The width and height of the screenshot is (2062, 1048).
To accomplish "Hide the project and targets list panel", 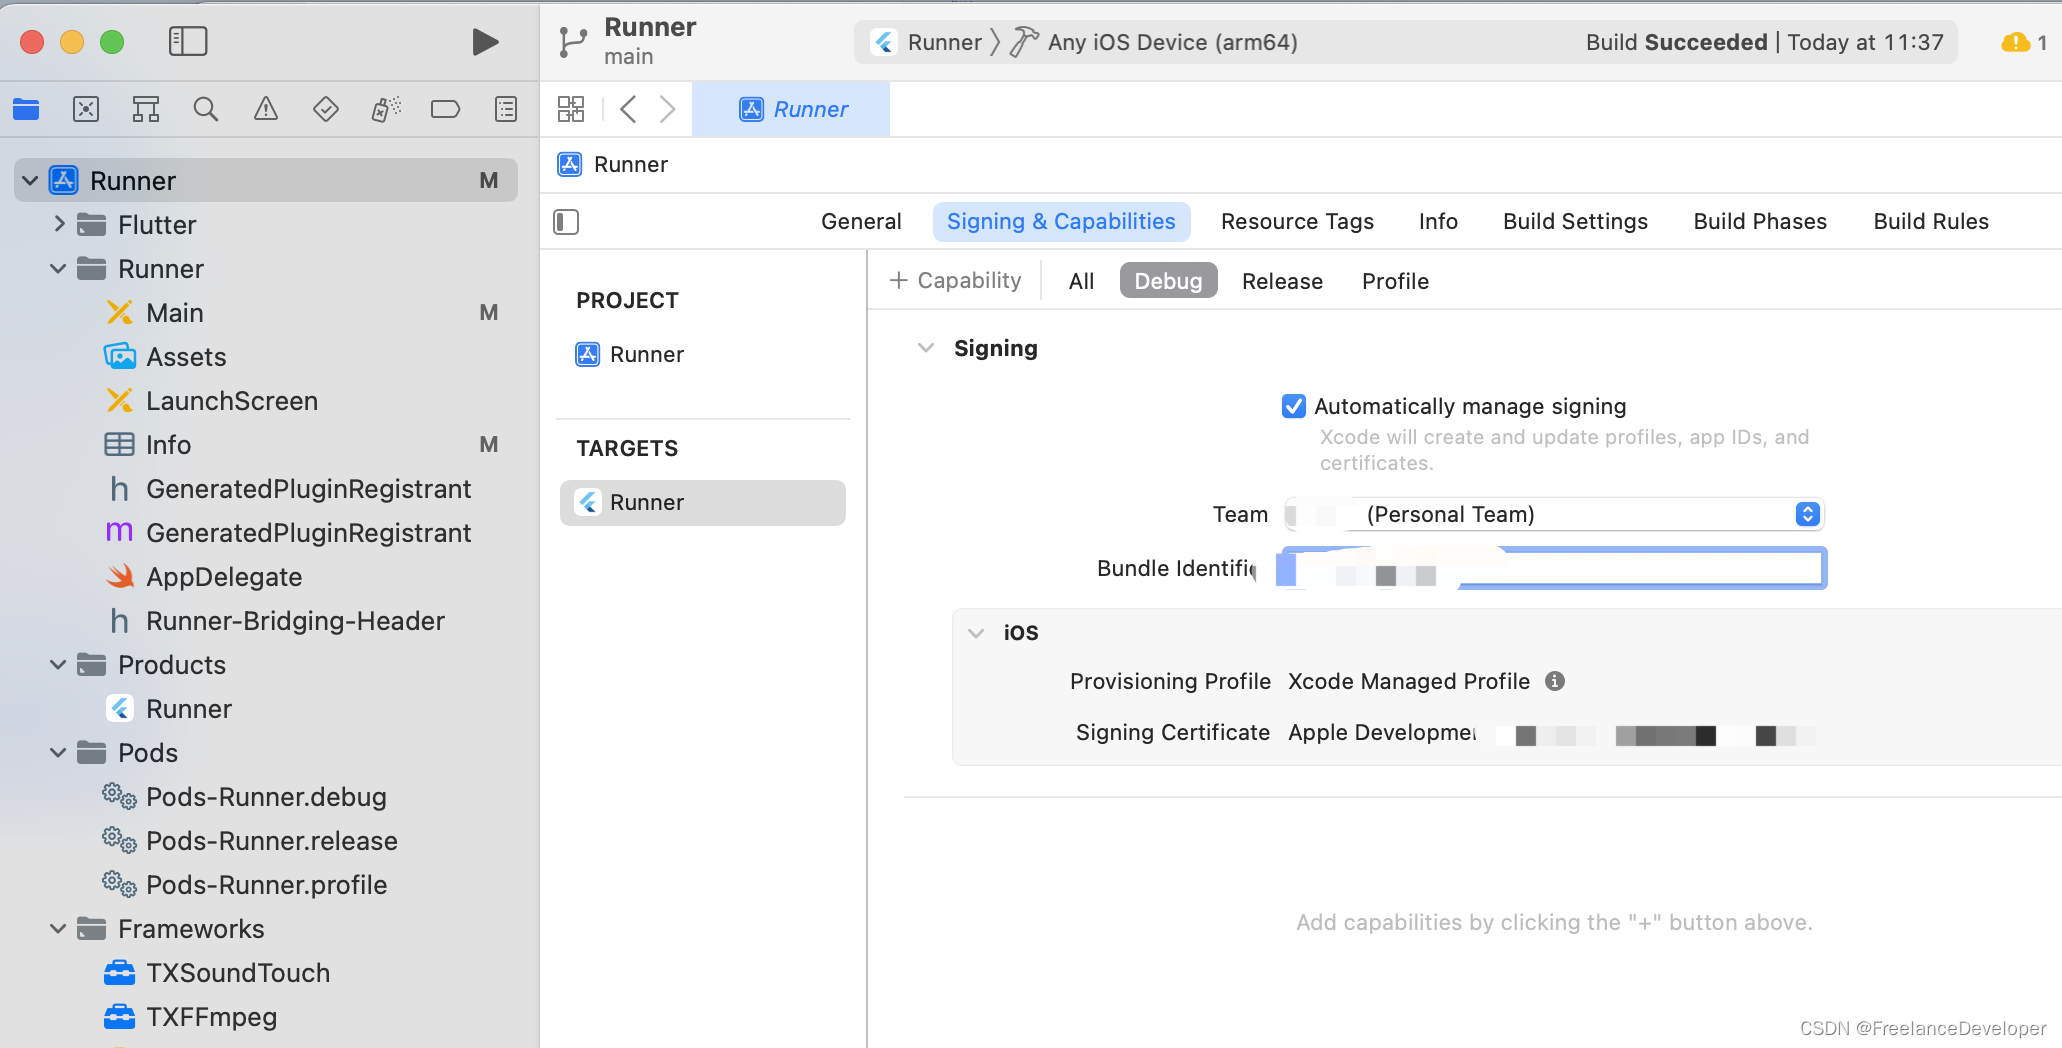I will click(x=566, y=222).
